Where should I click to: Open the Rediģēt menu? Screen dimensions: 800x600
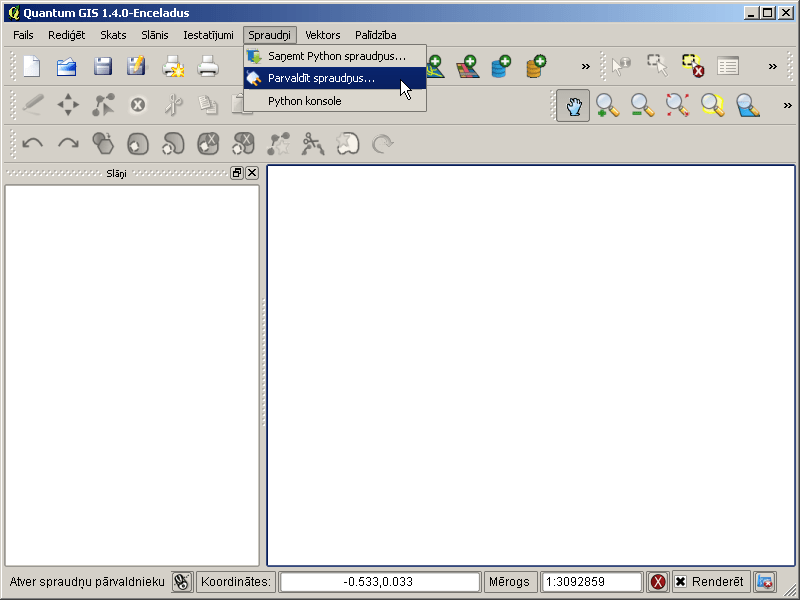pos(66,35)
